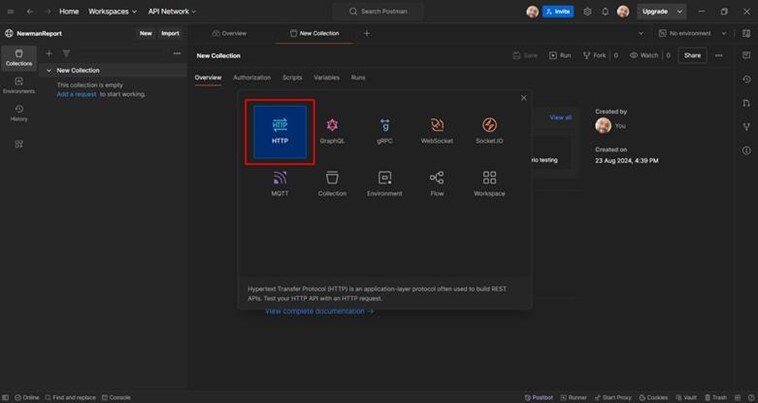This screenshot has height=403, width=758.
Task: Open History in the left sidebar
Action: coord(19,113)
